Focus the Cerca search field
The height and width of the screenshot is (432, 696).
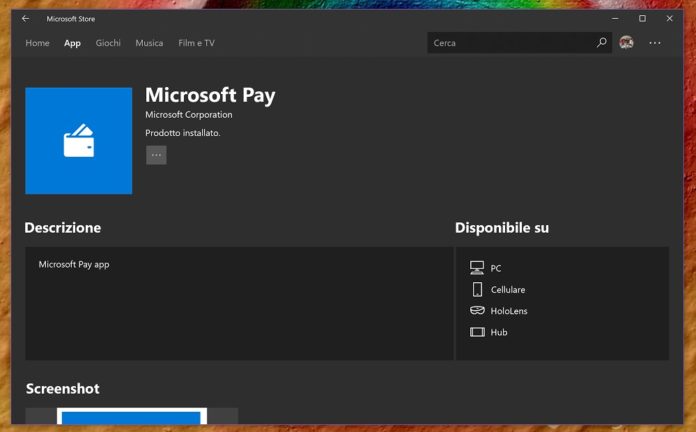click(x=510, y=43)
